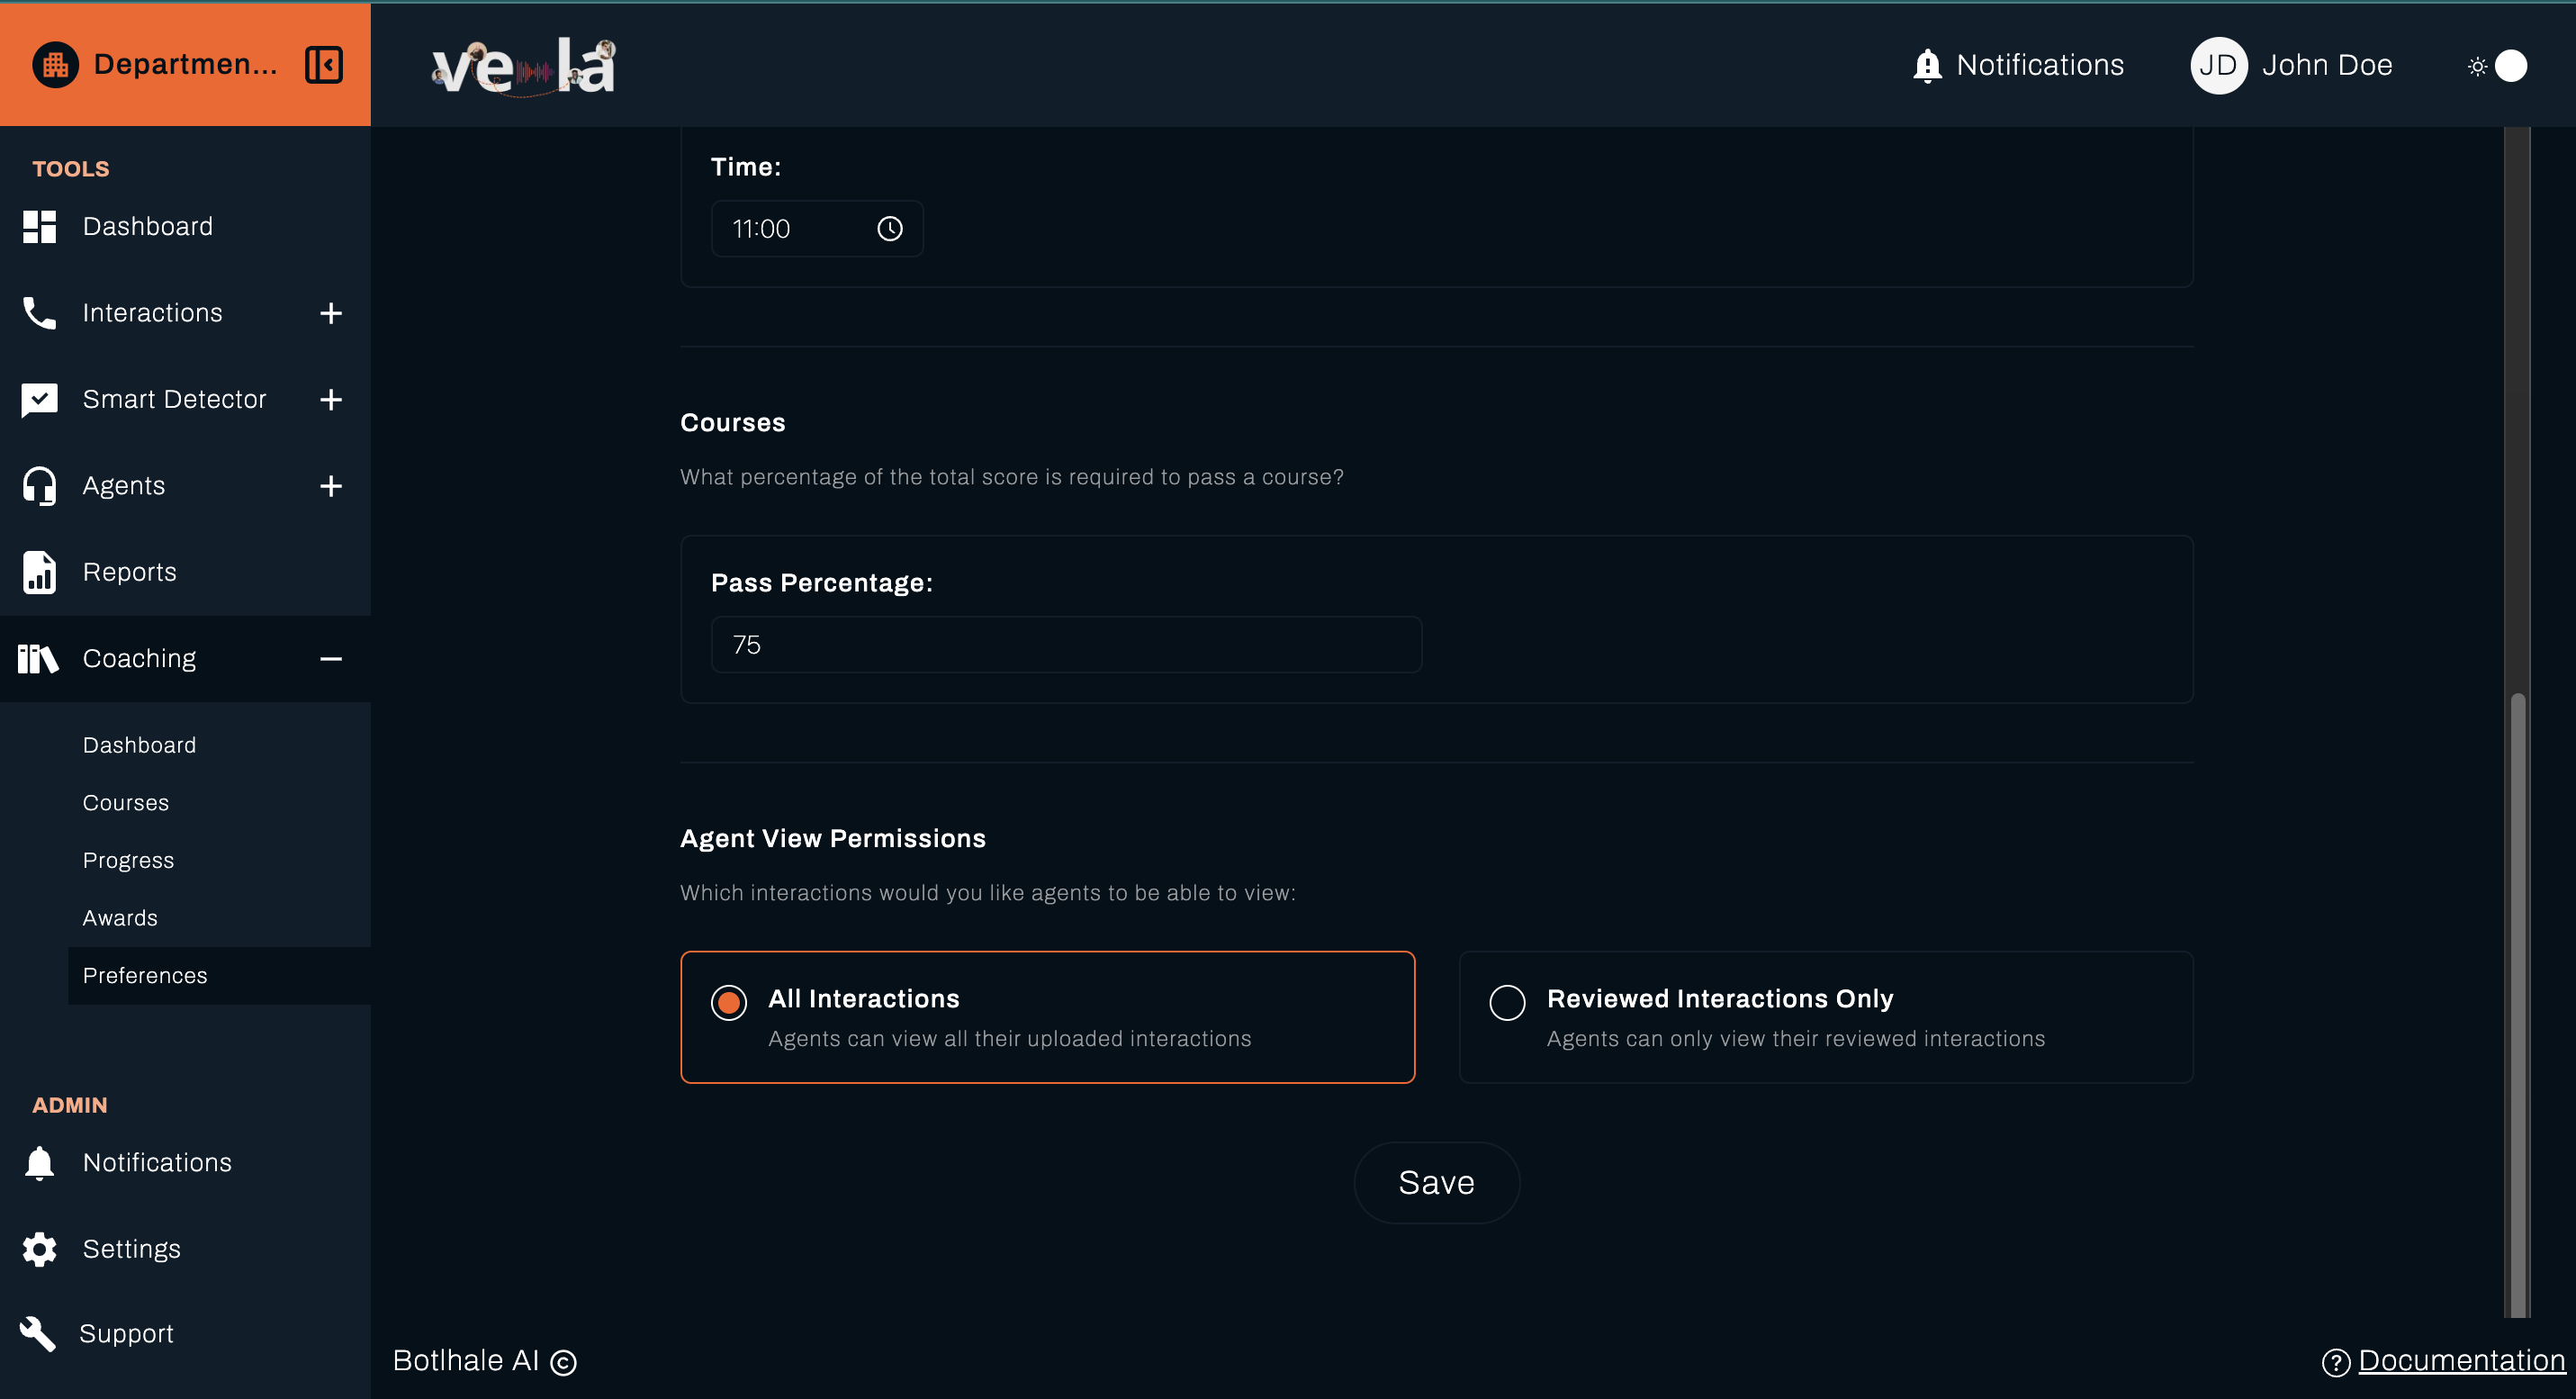Viewport: 2576px width, 1399px height.
Task: Collapse the Coaching submenu minus sign
Action: click(x=331, y=659)
